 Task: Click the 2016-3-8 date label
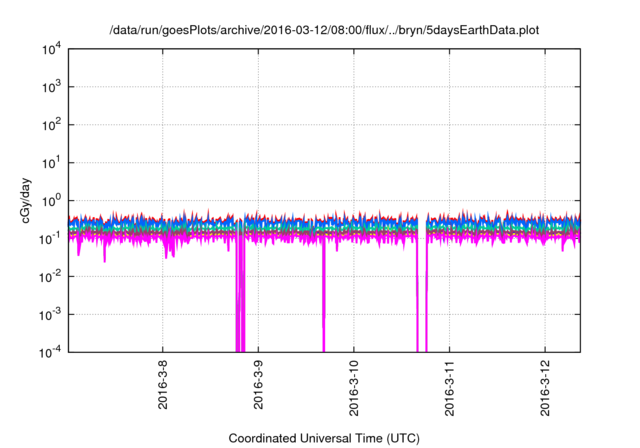point(162,384)
